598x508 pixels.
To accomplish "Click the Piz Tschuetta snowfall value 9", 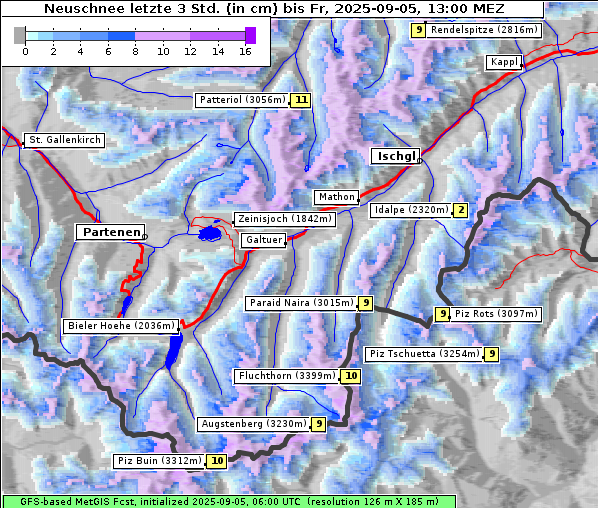I will 492,354.
